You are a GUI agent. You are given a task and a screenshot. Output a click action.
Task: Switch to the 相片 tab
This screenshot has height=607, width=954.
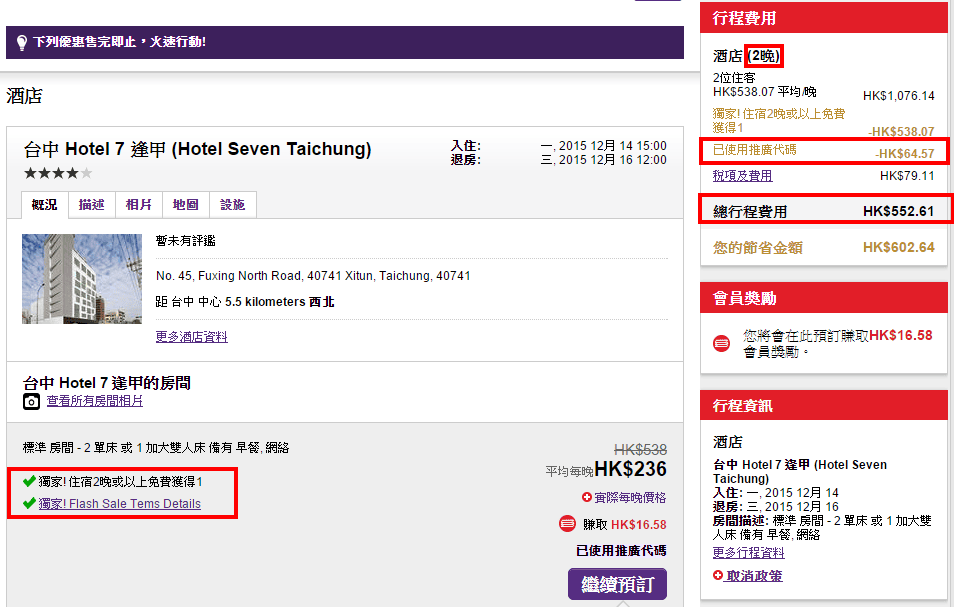138,204
